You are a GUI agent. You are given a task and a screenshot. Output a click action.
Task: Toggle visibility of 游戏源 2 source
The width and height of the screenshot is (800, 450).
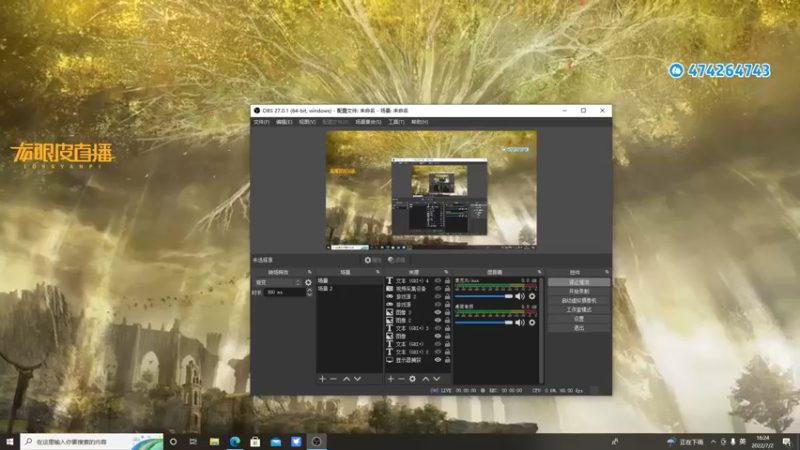[438, 296]
